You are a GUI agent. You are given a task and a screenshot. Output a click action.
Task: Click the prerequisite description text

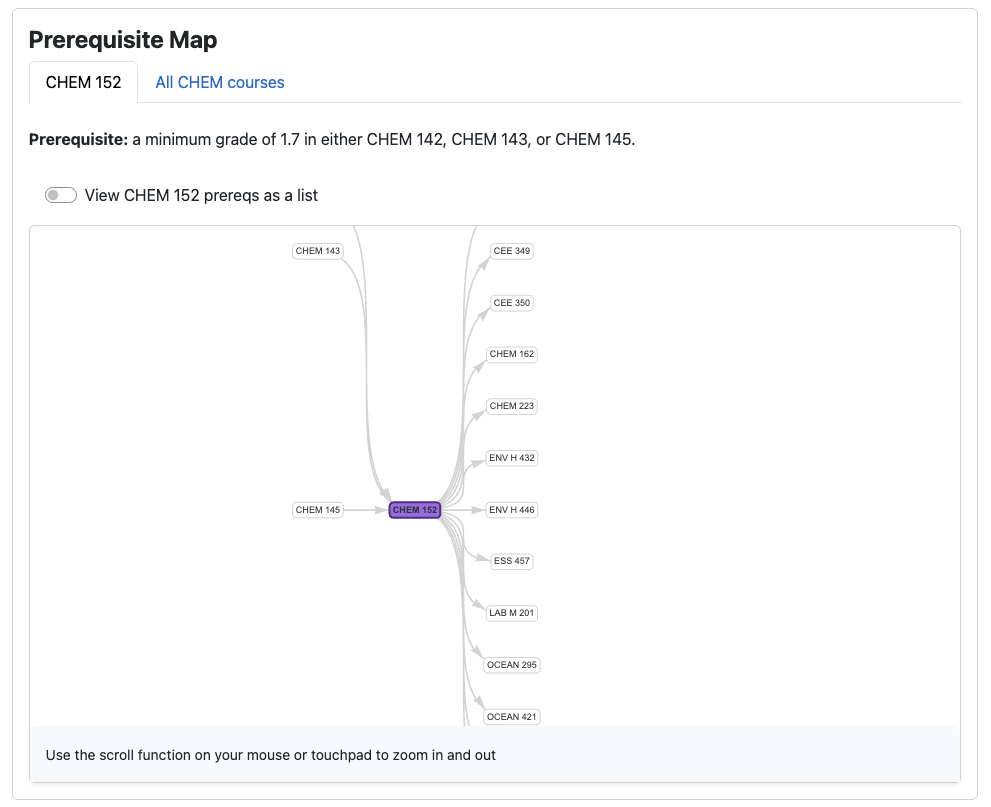pyautogui.click(x=332, y=139)
